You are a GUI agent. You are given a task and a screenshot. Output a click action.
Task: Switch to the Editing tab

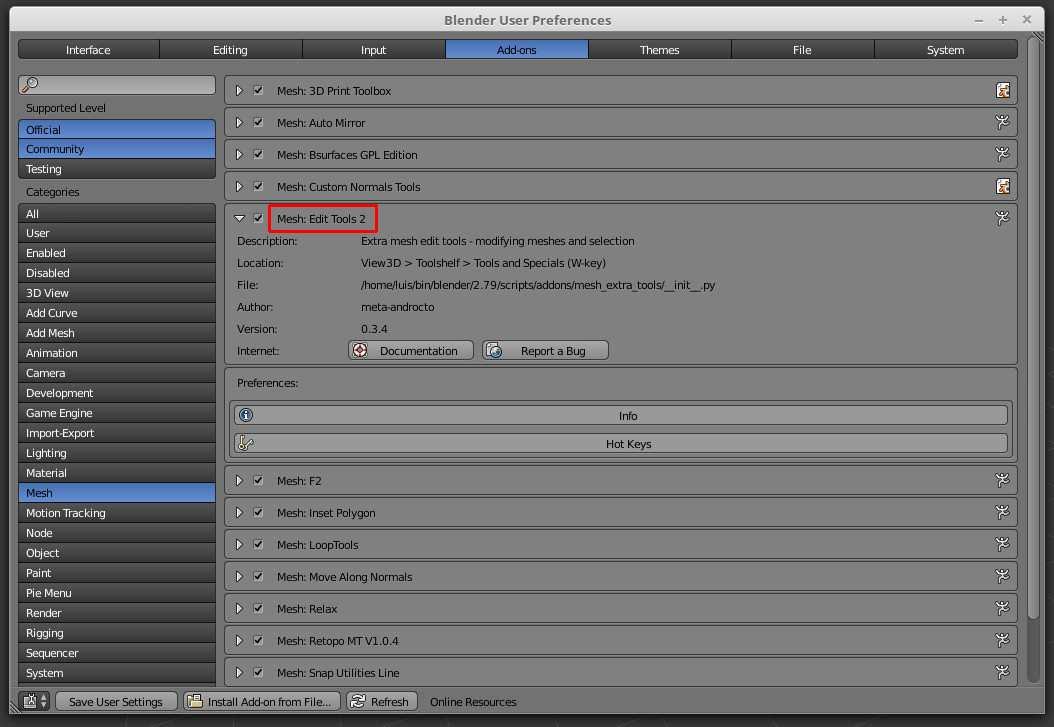pos(231,50)
